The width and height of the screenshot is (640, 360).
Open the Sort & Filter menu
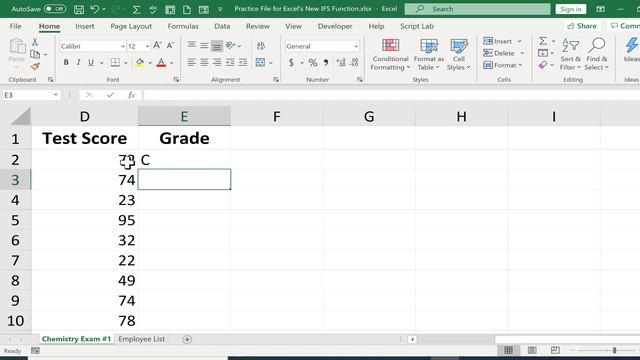(570, 55)
